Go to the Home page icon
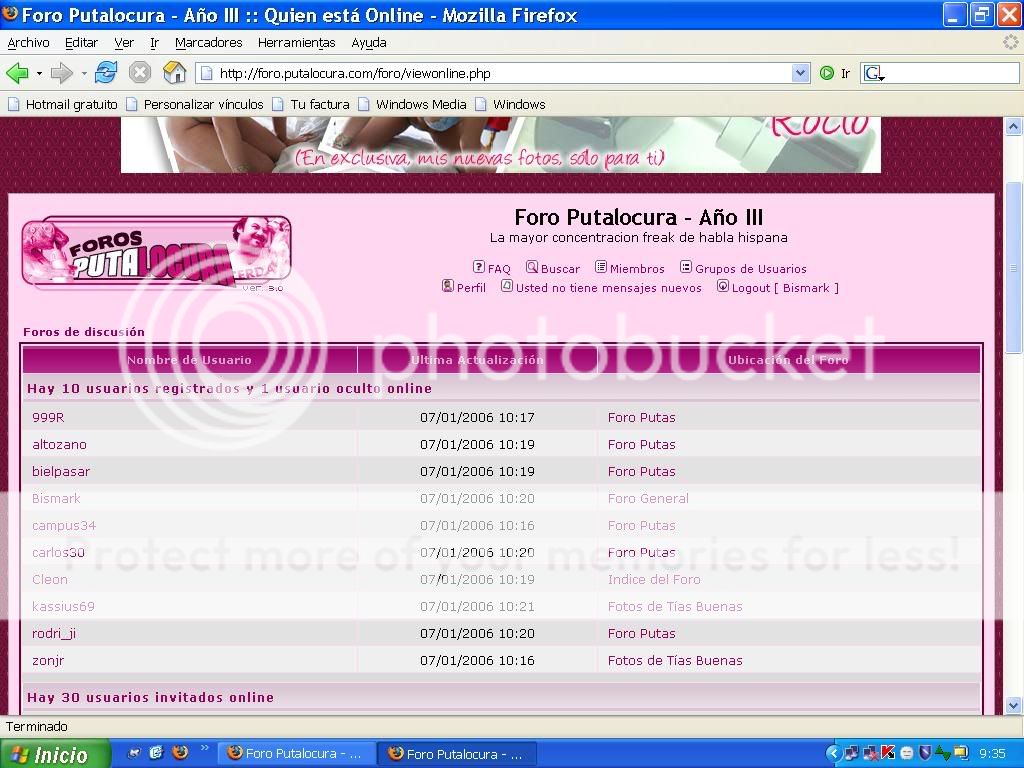 pos(174,73)
